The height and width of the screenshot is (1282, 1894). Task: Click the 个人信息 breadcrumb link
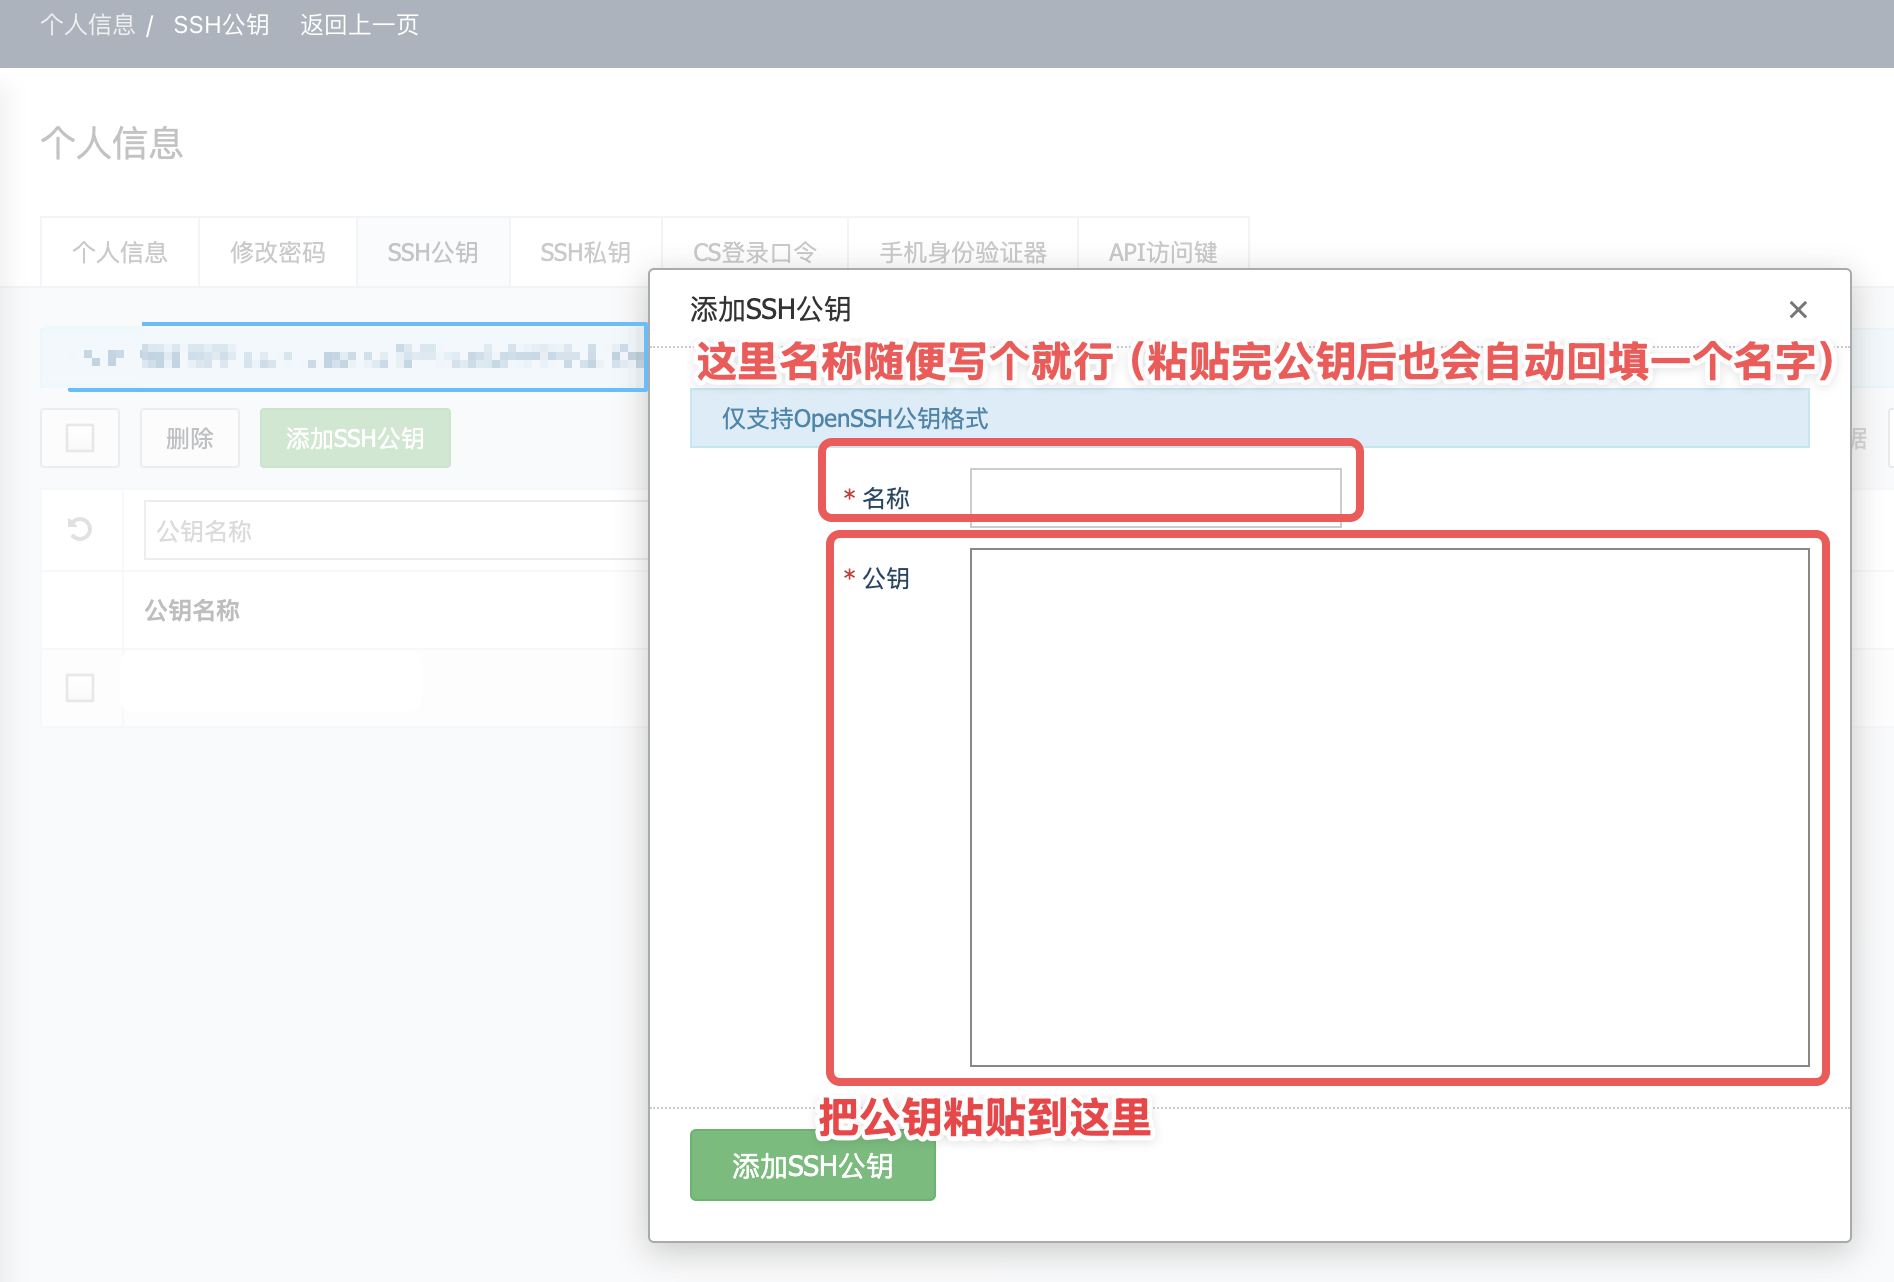(88, 25)
